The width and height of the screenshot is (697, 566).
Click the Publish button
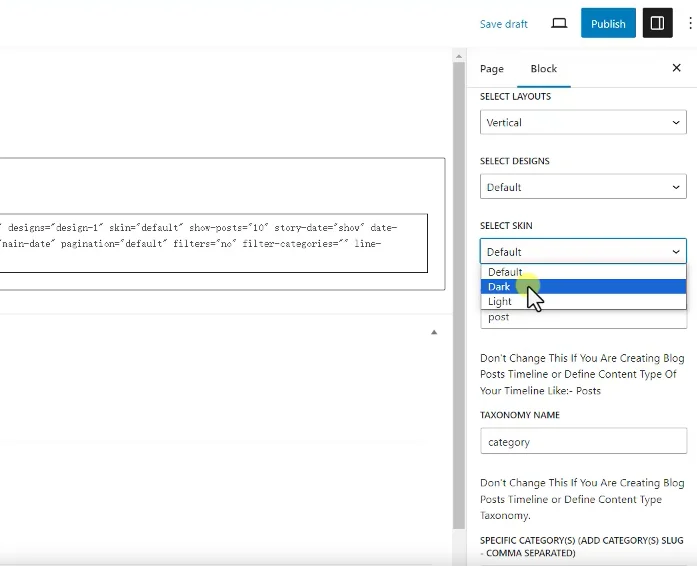[607, 23]
